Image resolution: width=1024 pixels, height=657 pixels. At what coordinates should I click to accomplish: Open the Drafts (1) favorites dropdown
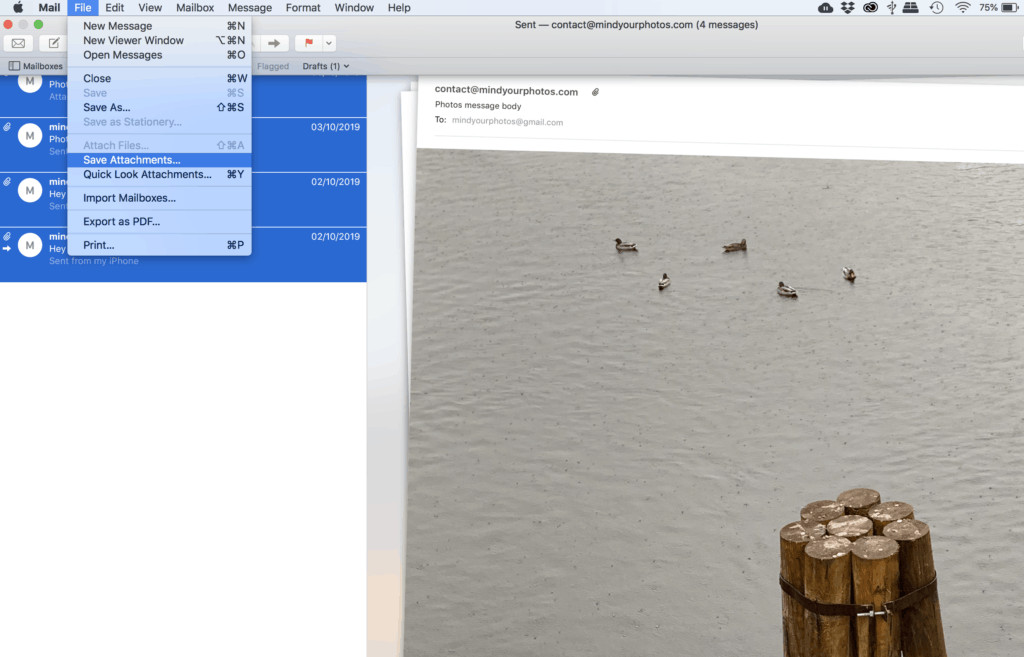click(325, 66)
